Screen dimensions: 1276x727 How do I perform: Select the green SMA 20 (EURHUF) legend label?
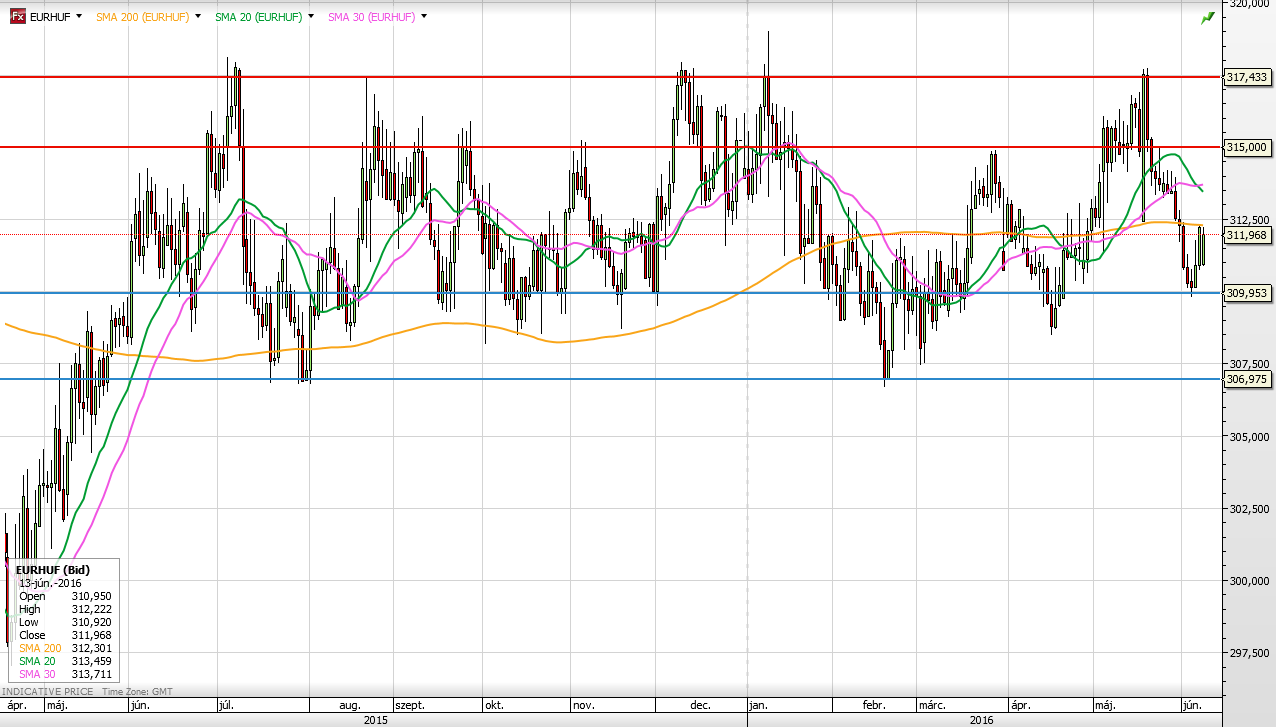[260, 17]
